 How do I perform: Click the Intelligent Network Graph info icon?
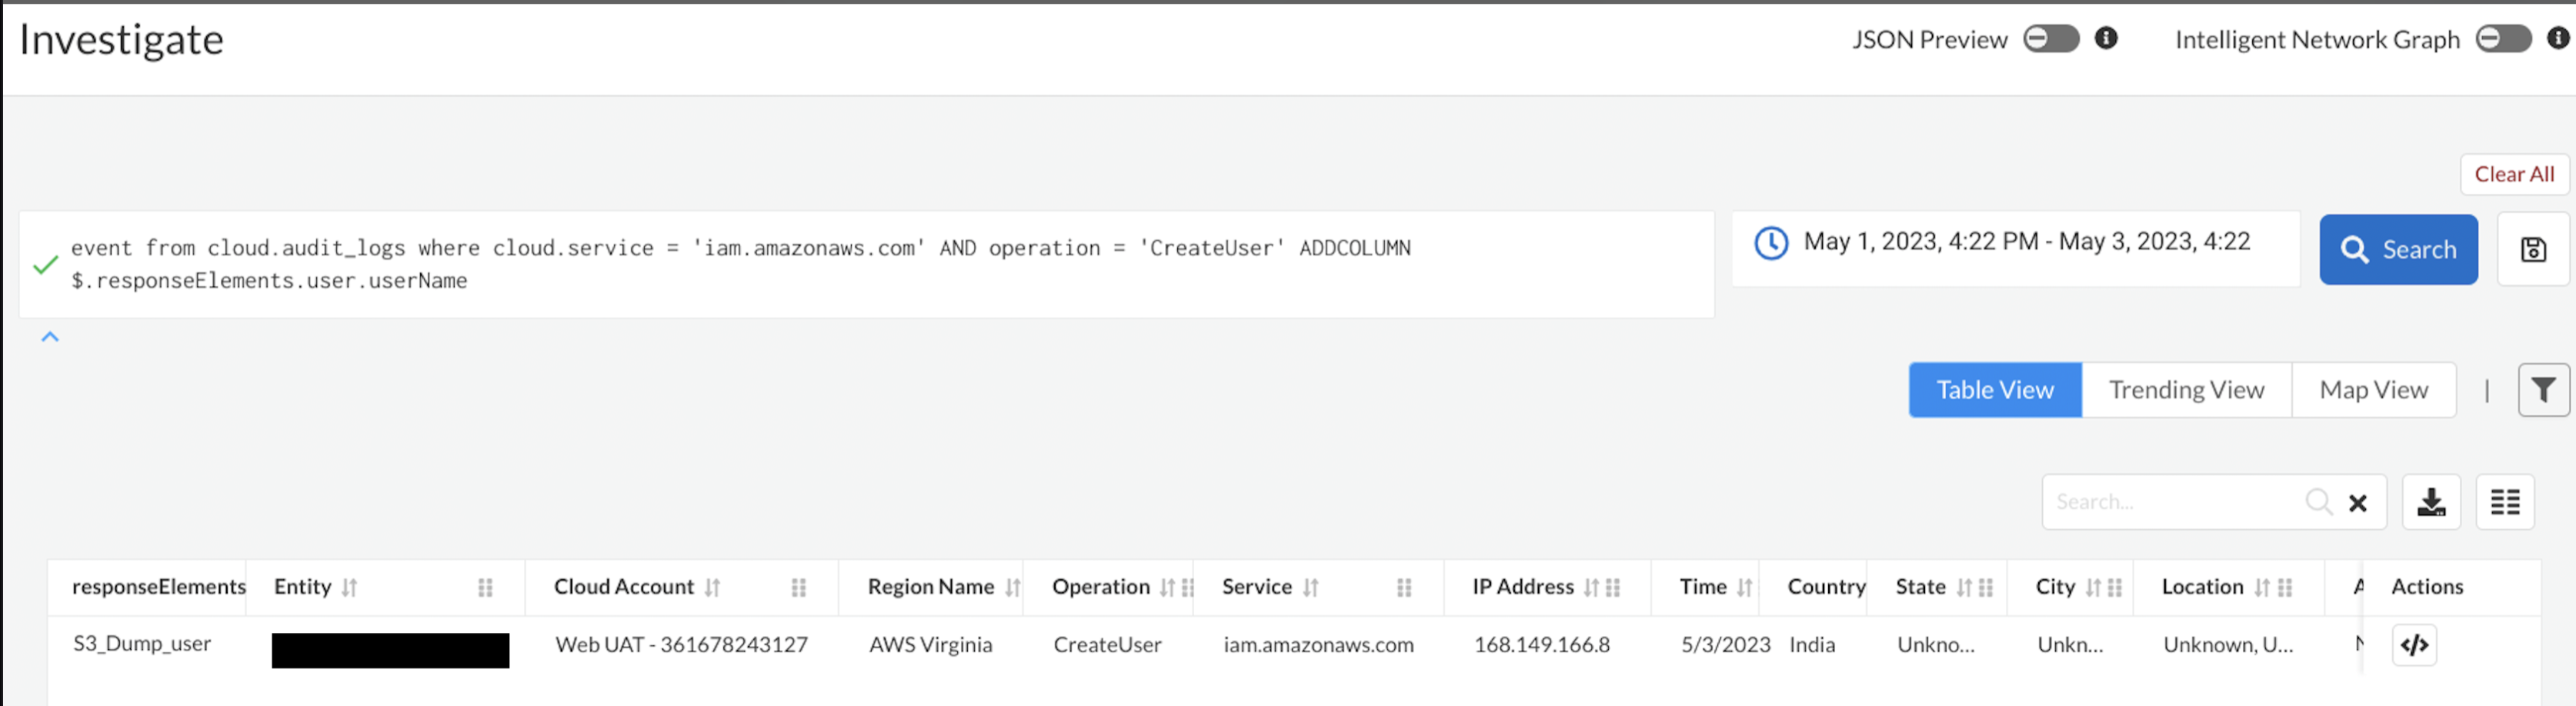[x=2558, y=38]
